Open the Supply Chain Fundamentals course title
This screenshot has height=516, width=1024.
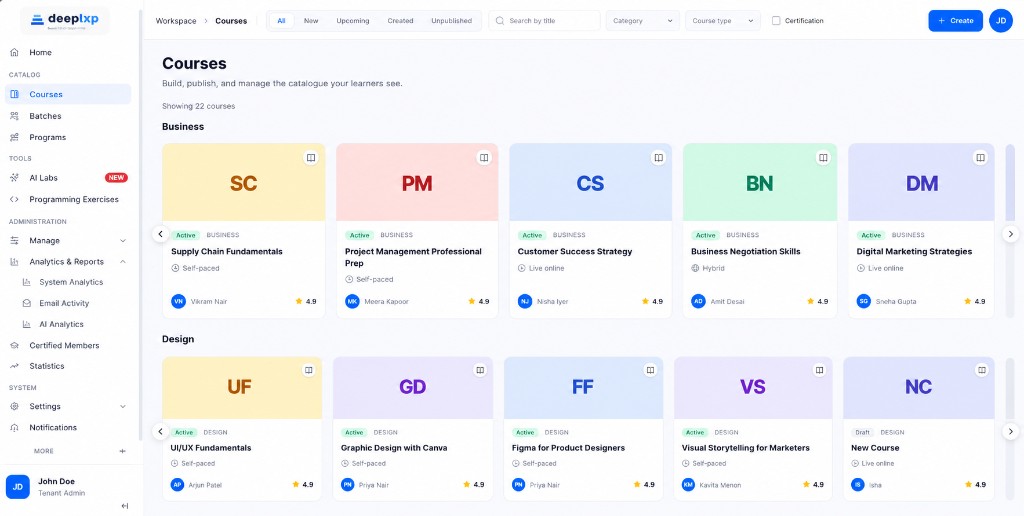coord(227,251)
